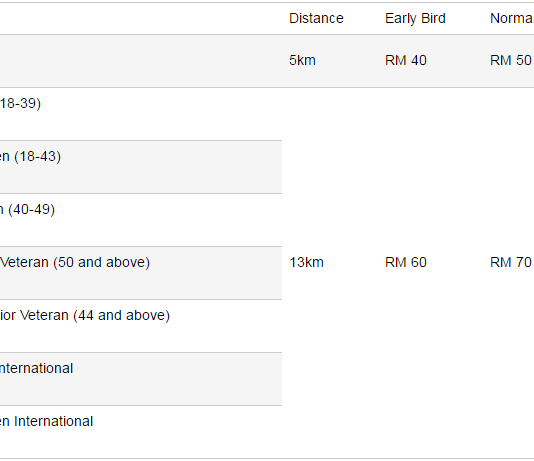Click the Normal column header
The image size is (534, 461).
512,18
